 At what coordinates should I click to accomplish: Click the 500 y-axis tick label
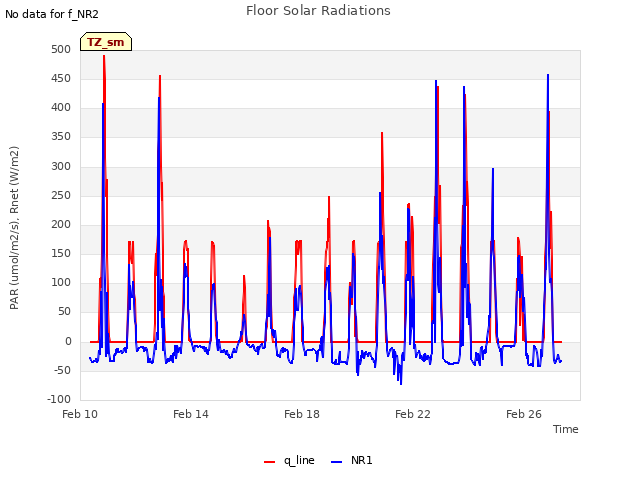tap(61, 49)
